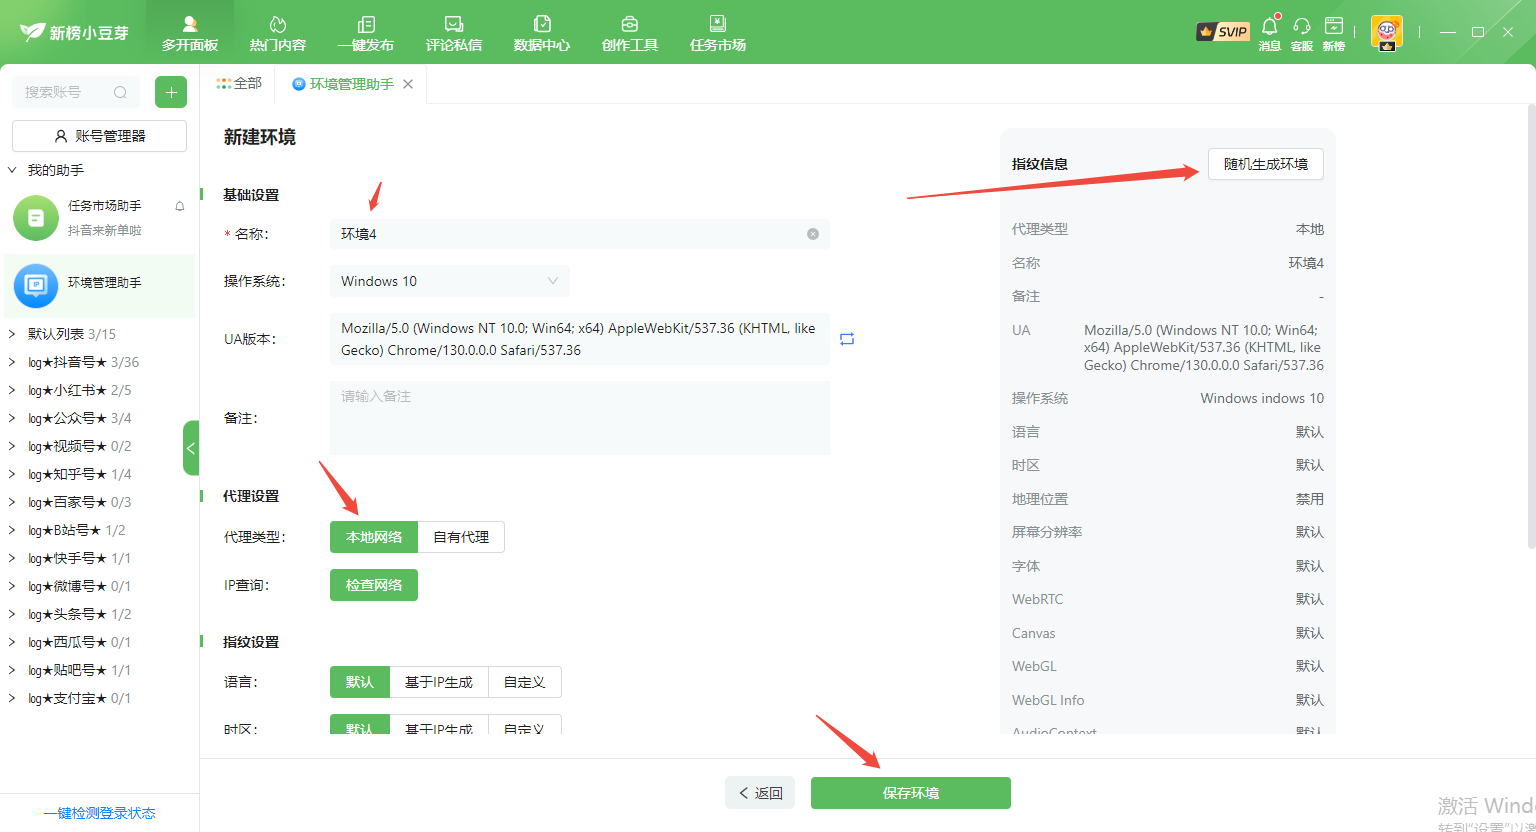Click the 备注 textarea
This screenshot has height=832, width=1536.
(580, 418)
